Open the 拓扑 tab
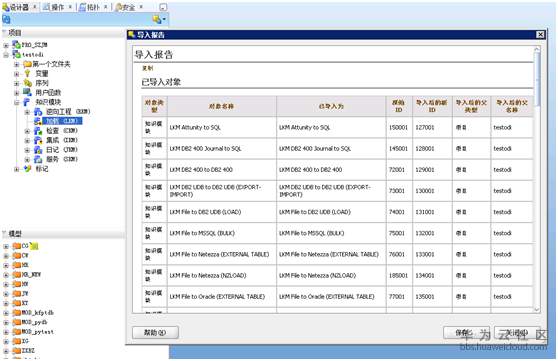The width and height of the screenshot is (558, 361). [x=93, y=7]
